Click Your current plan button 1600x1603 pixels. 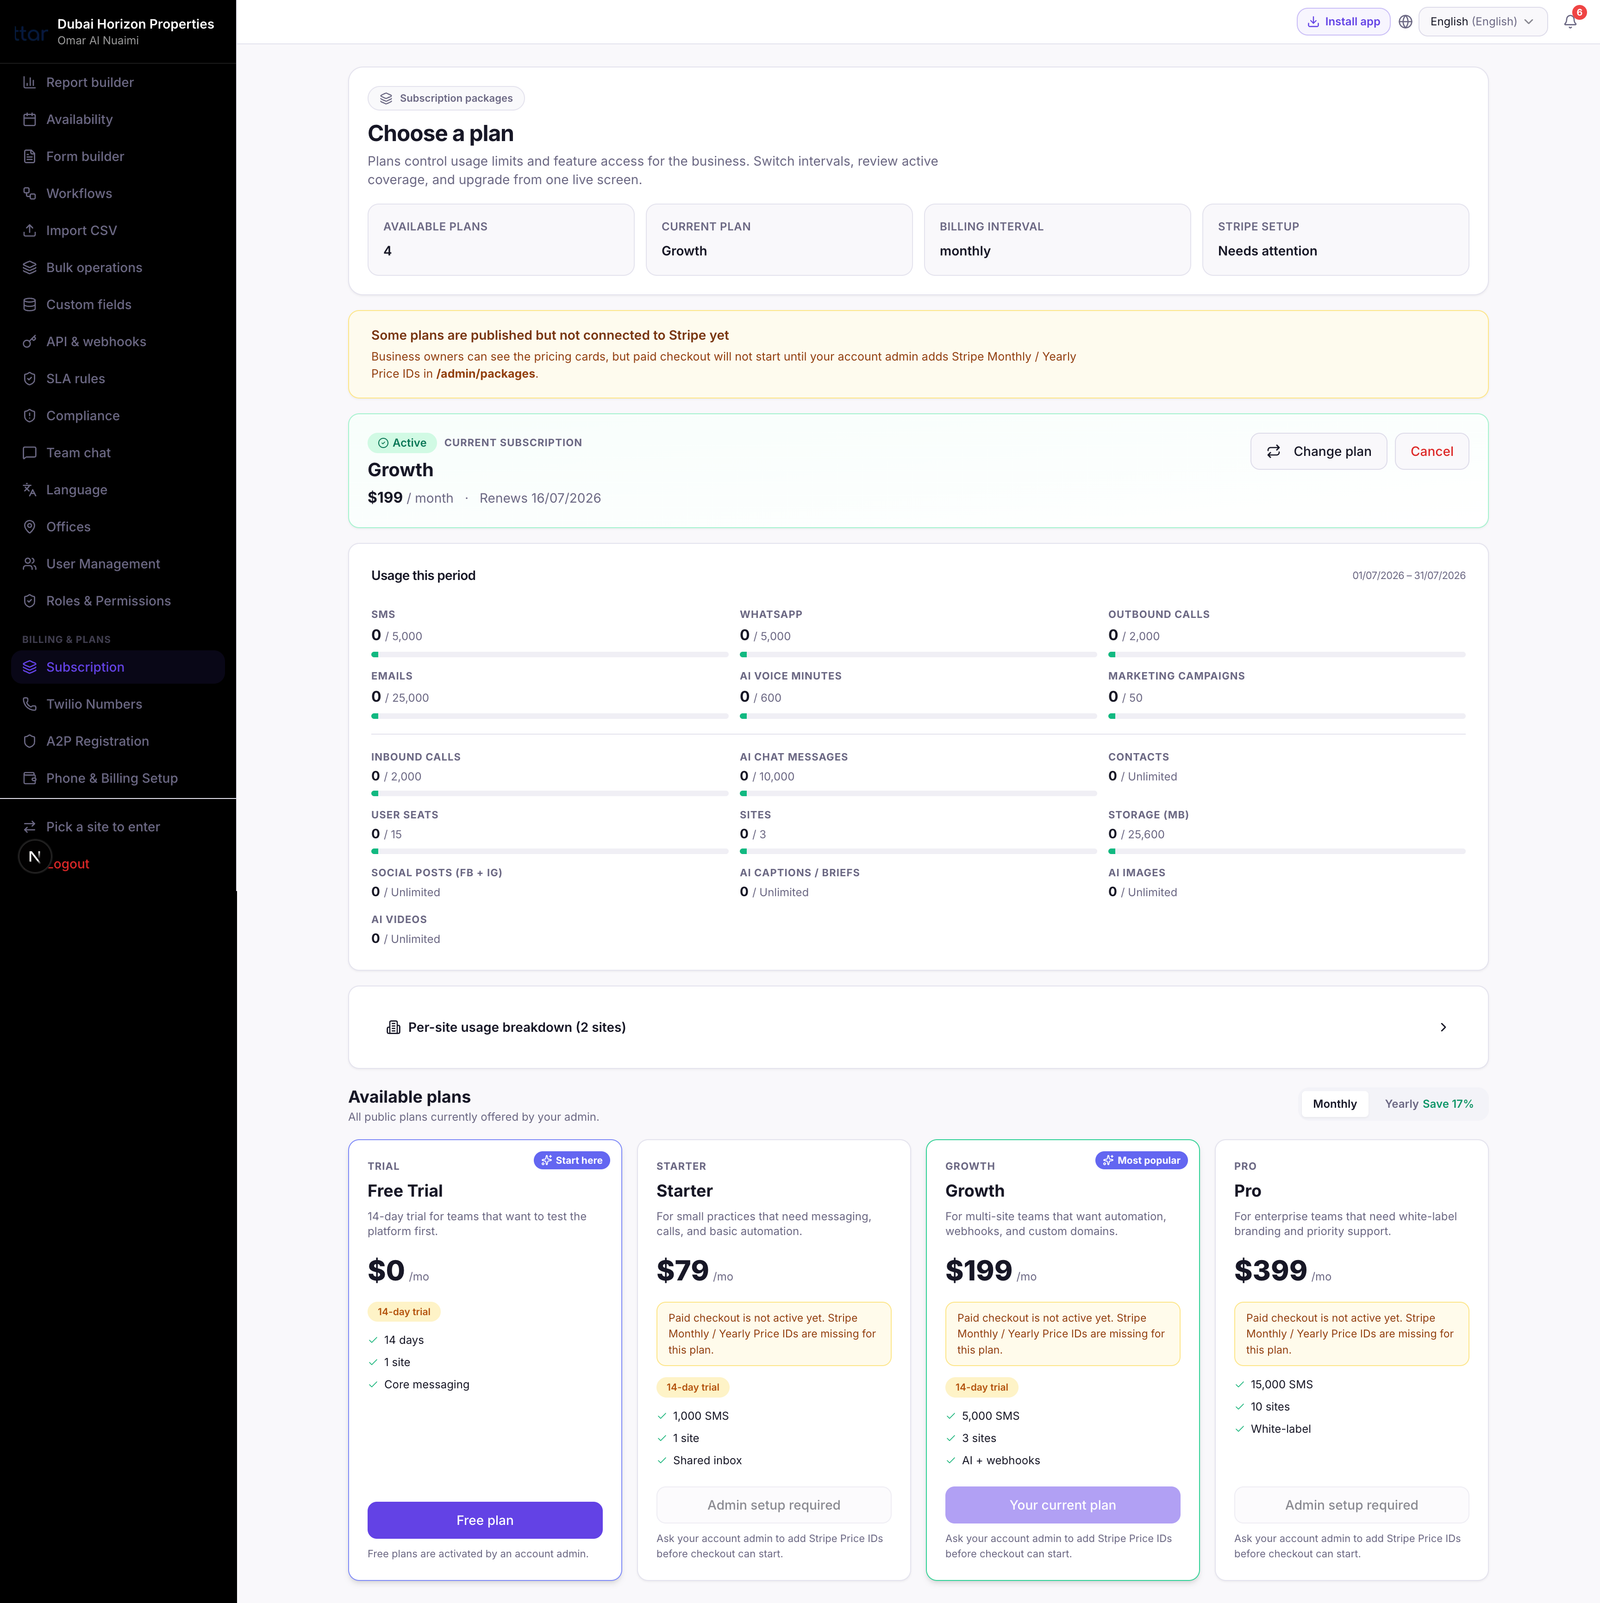[1062, 1505]
